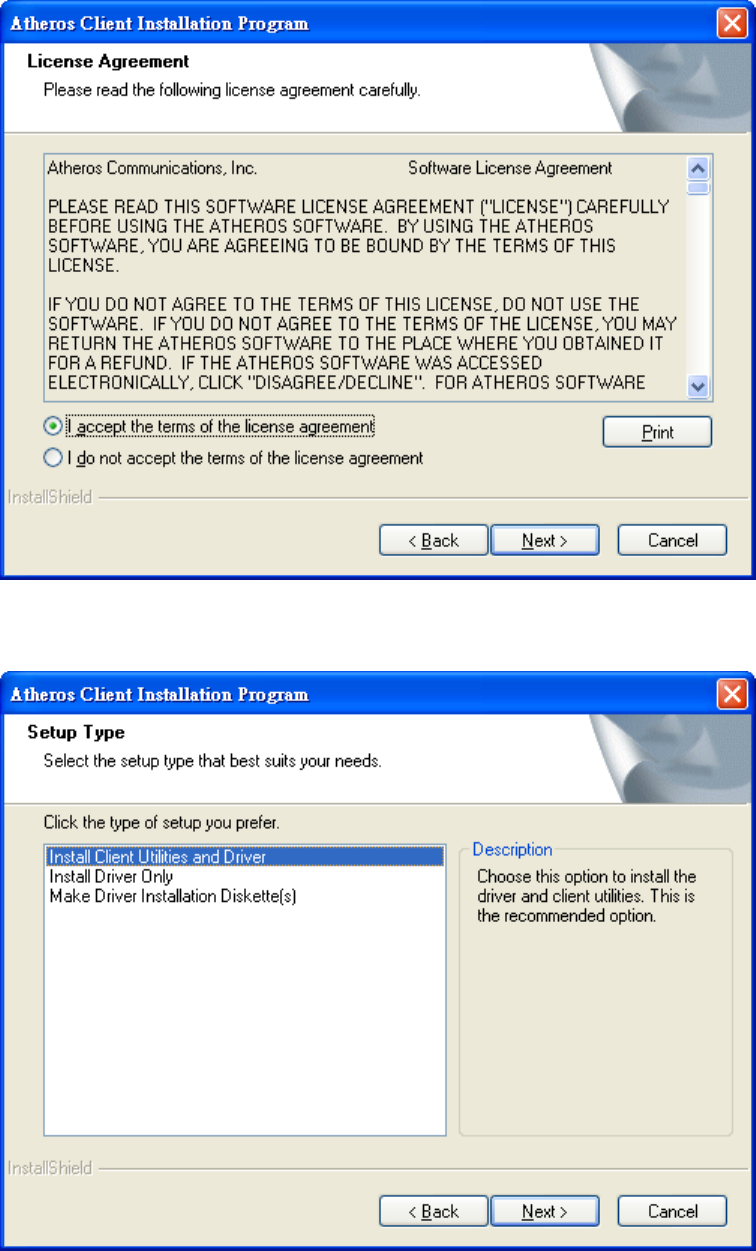Click Next in License Agreement dialog
This screenshot has height=1251, width=756.
point(544,540)
